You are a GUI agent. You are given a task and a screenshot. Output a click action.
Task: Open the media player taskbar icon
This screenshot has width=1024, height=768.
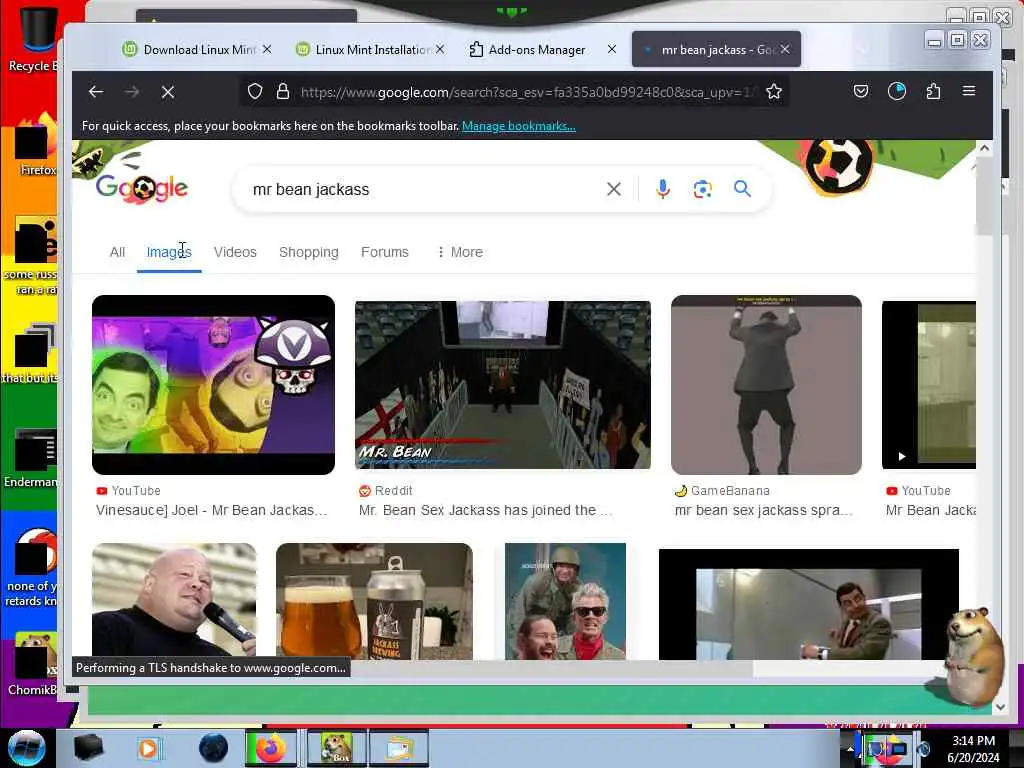pyautogui.click(x=148, y=748)
